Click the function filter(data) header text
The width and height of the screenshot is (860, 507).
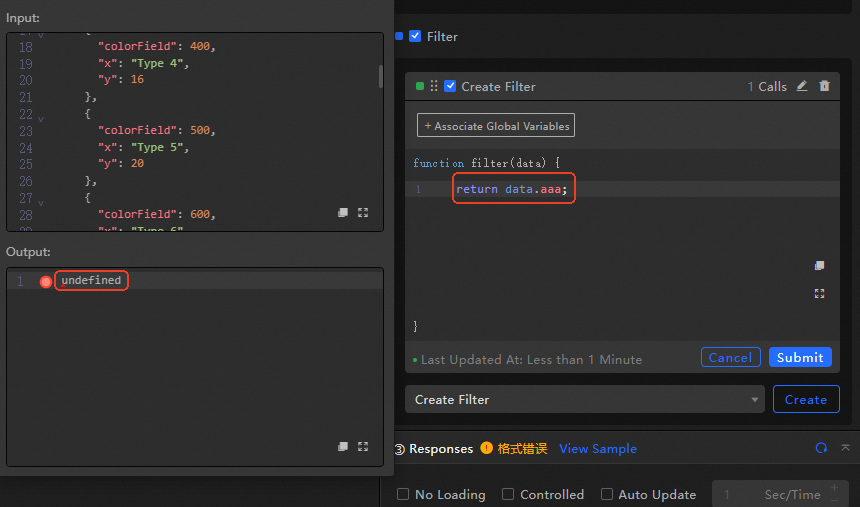[x=486, y=162]
